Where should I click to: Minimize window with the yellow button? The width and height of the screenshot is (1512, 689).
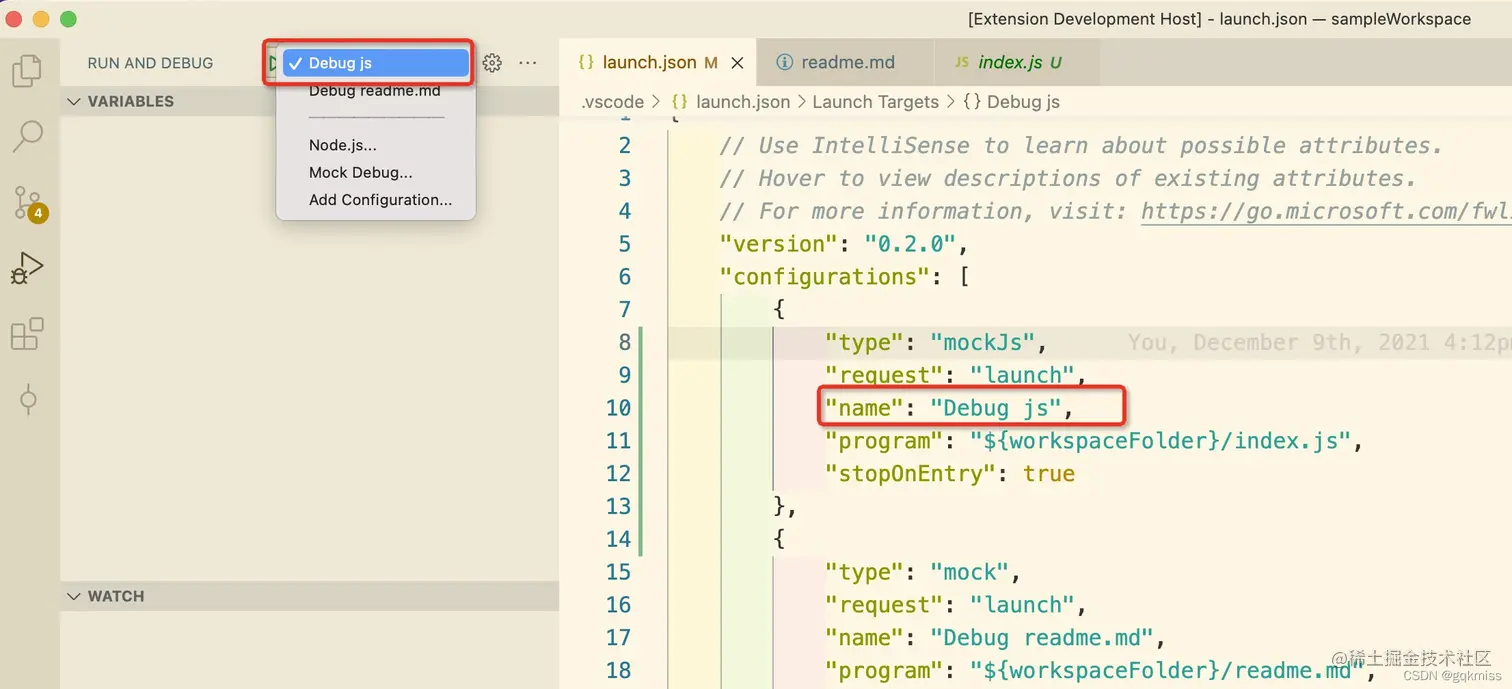click(41, 19)
